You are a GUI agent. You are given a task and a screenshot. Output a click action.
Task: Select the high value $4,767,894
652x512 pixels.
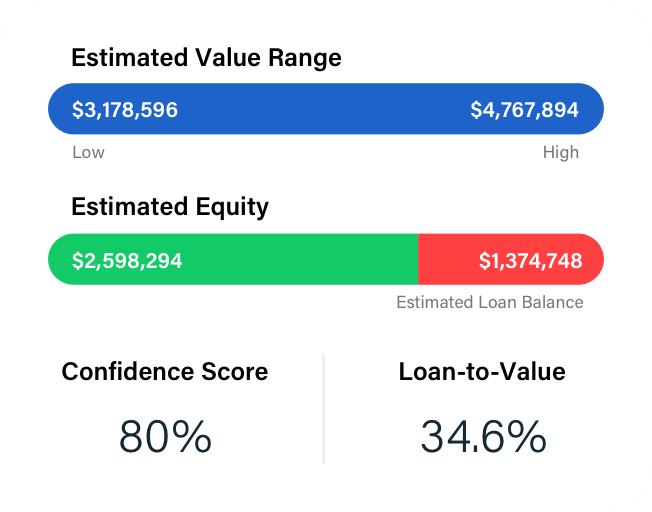pyautogui.click(x=524, y=109)
